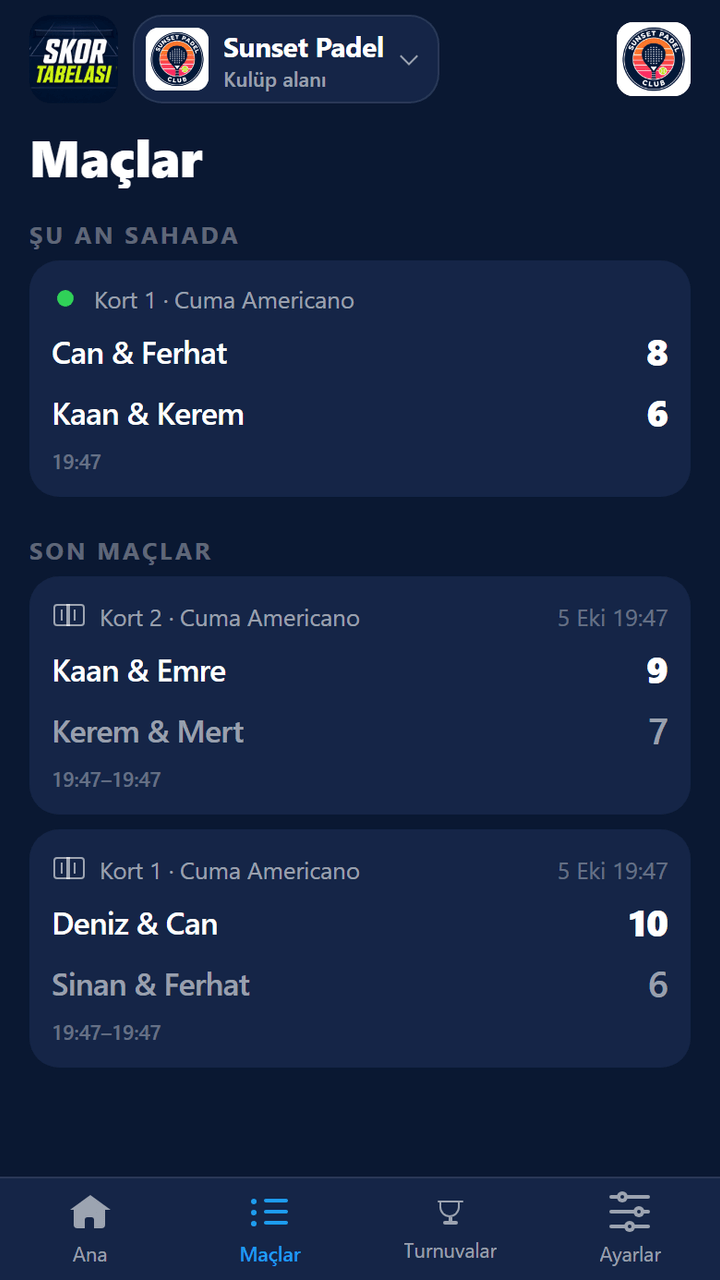Tap the Skor Tabelası app logo
Image resolution: width=720 pixels, height=1280 pixels.
coord(74,59)
